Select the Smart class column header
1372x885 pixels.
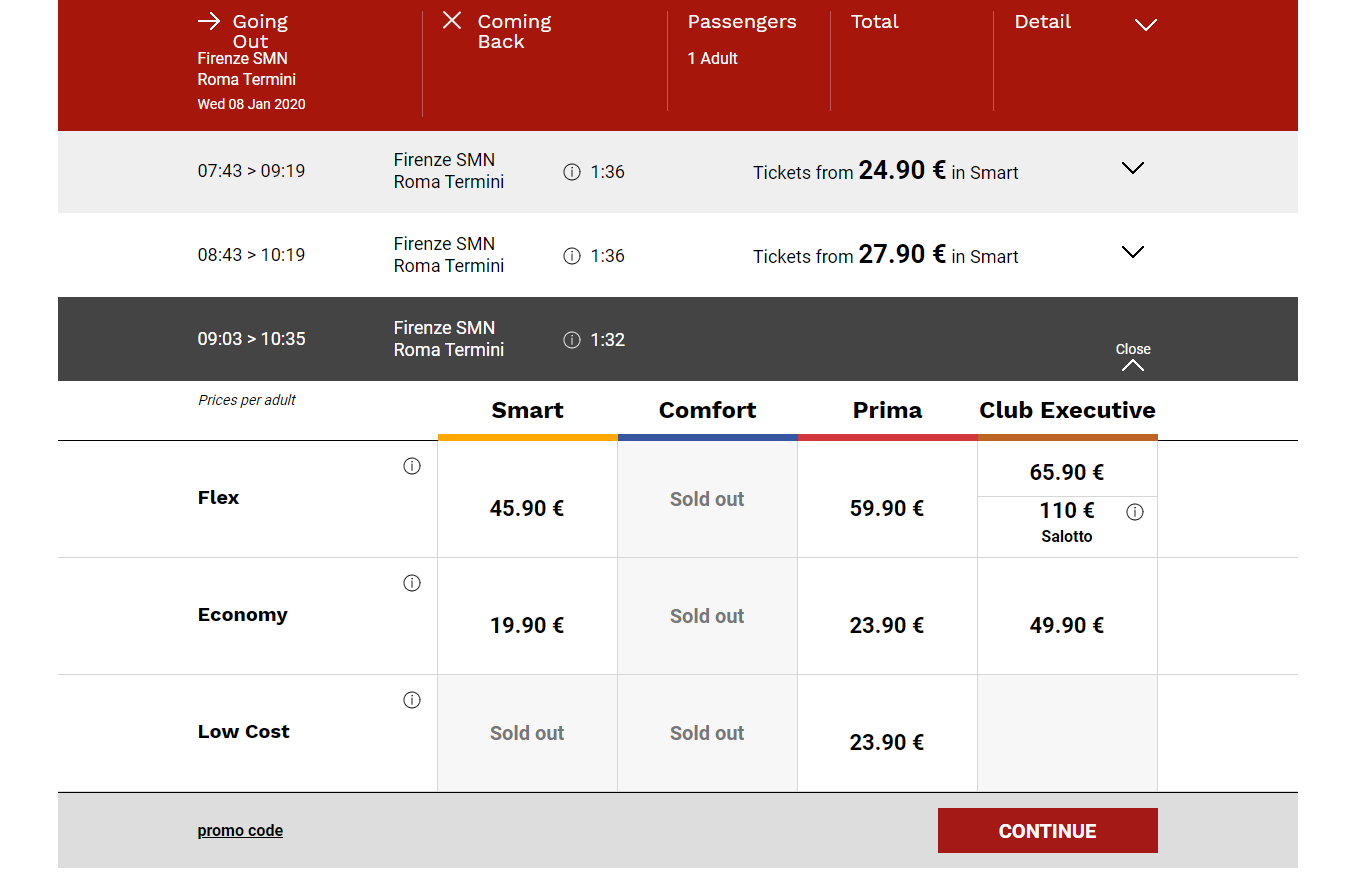point(527,410)
